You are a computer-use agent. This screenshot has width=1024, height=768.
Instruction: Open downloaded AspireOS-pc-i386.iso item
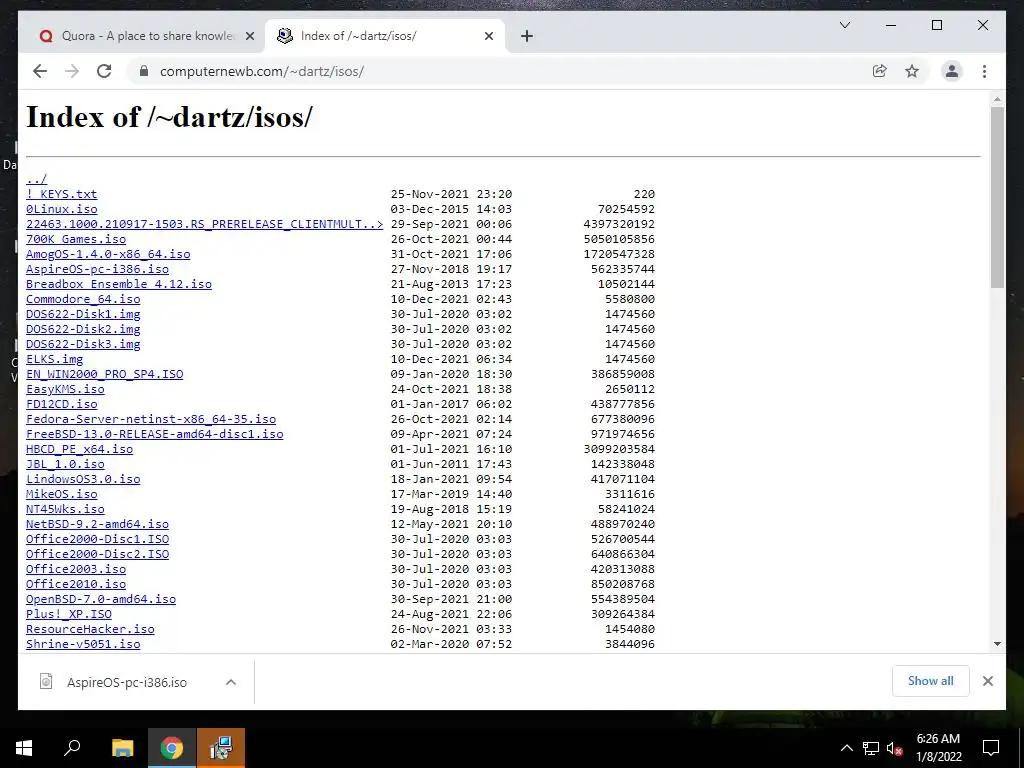(127, 682)
